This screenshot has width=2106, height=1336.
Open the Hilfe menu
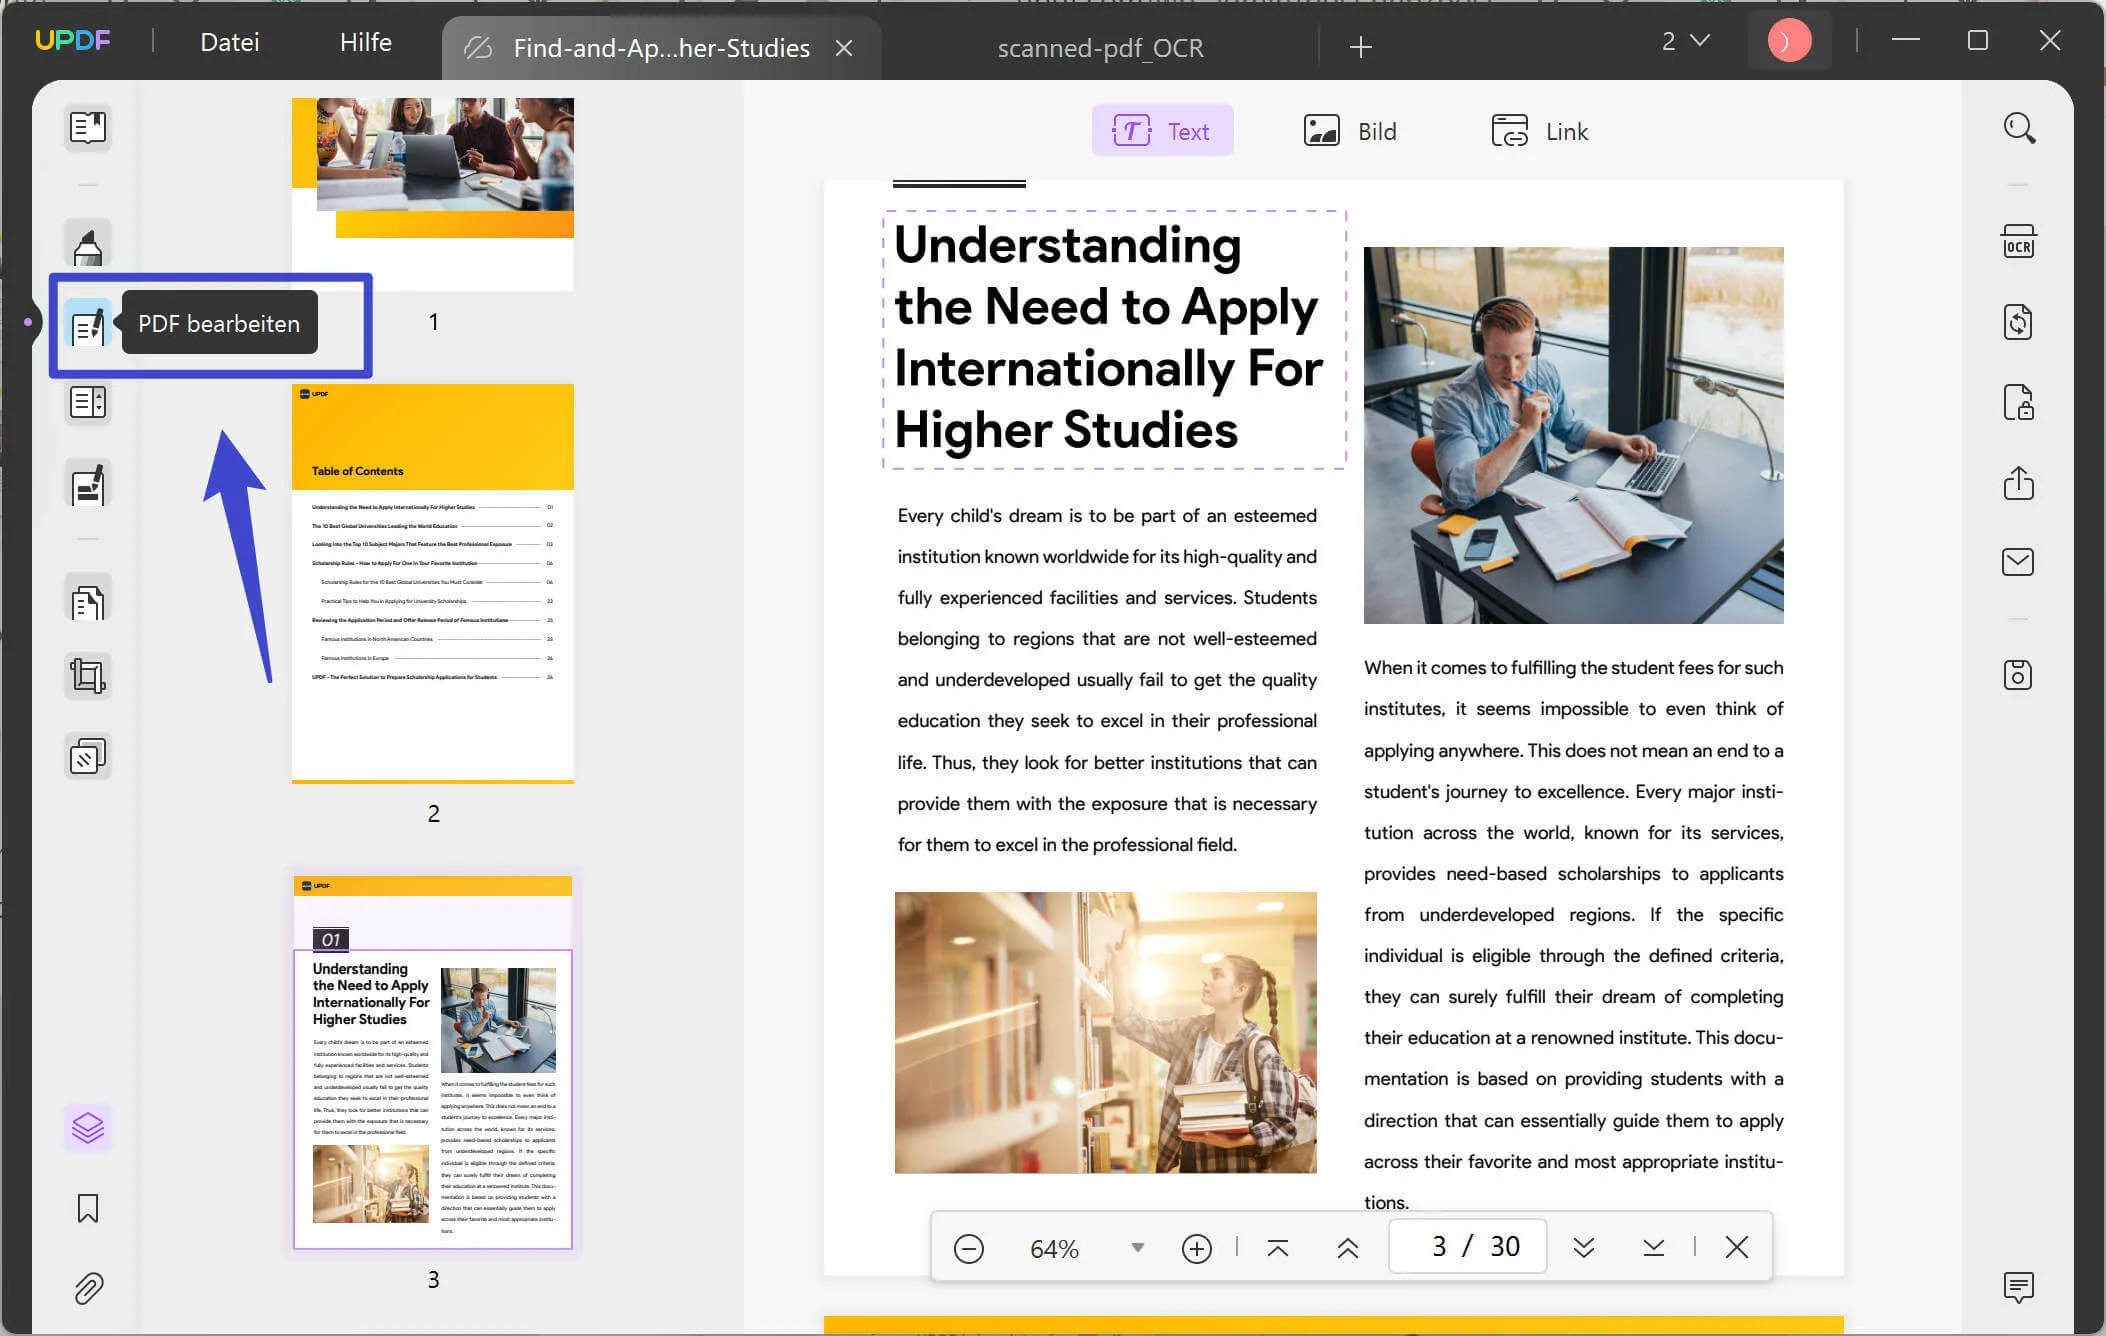point(364,40)
